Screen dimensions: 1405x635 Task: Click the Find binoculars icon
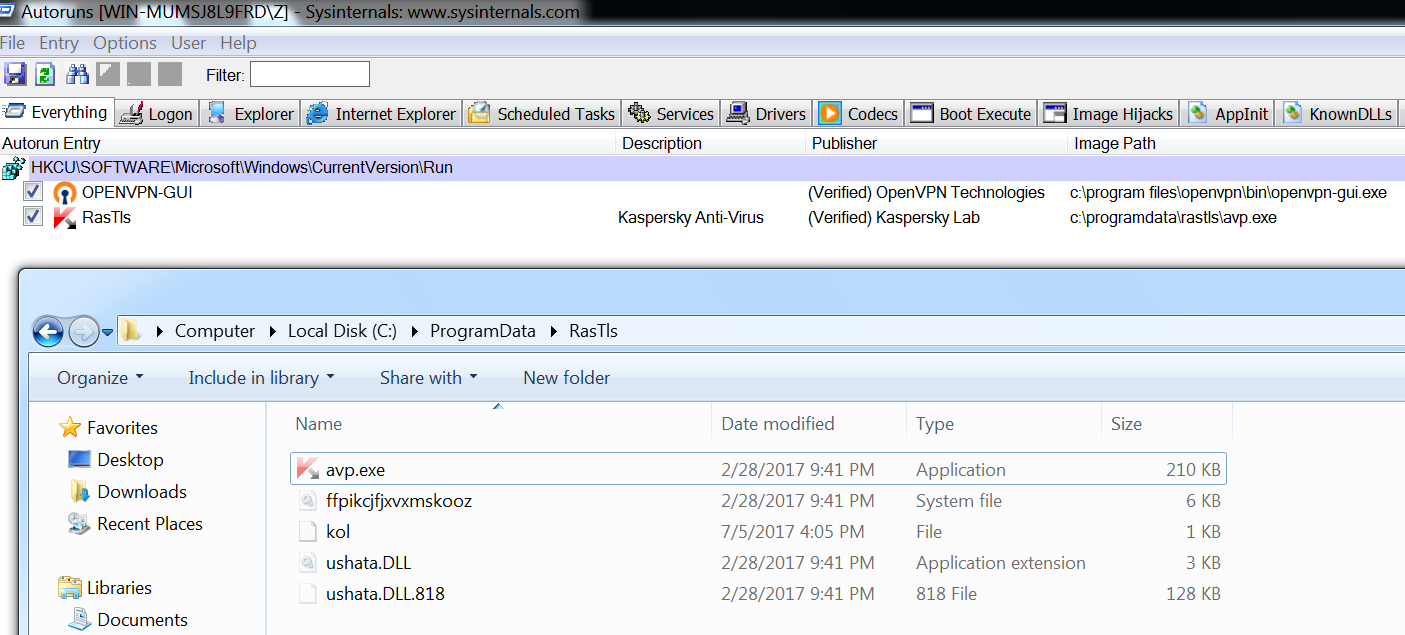(x=77, y=74)
